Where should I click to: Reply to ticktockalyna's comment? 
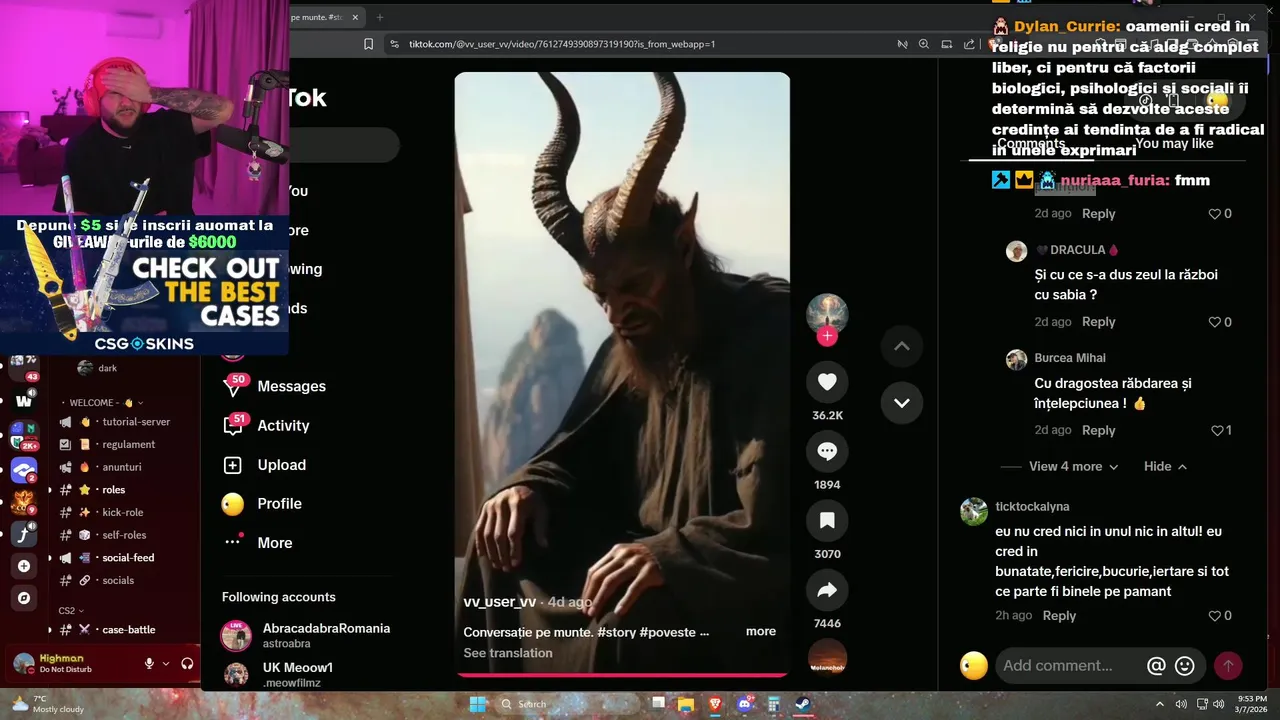pos(1059,616)
